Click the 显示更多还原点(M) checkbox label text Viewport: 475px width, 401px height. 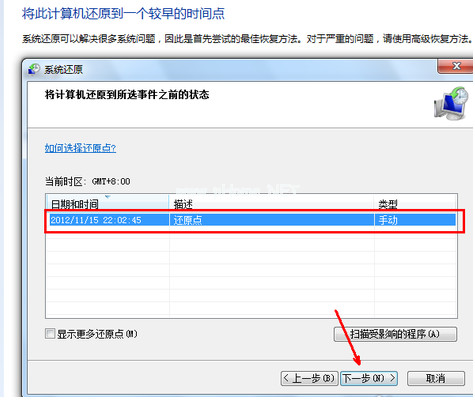pos(97,334)
